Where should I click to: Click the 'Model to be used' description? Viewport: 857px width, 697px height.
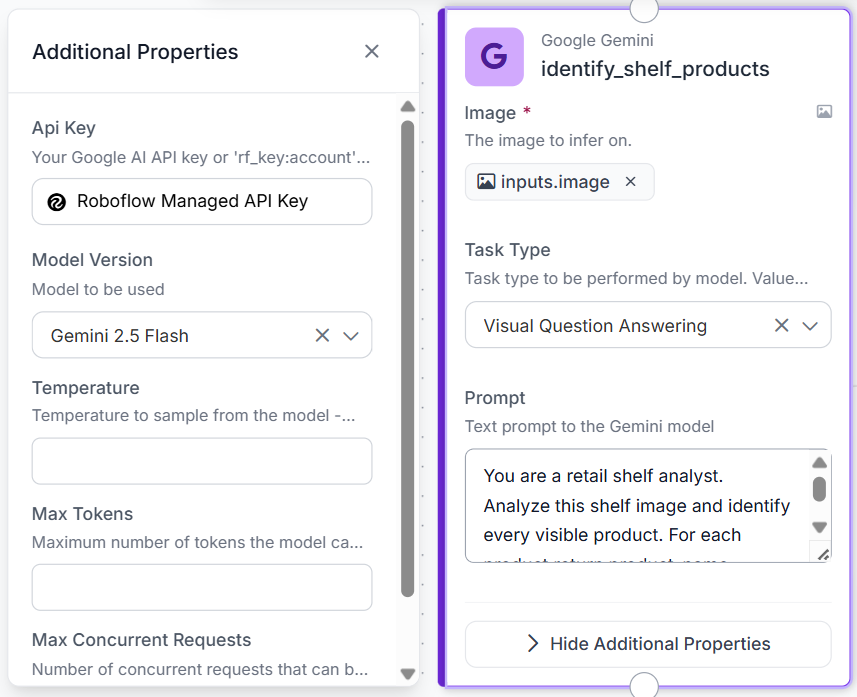(x=98, y=289)
